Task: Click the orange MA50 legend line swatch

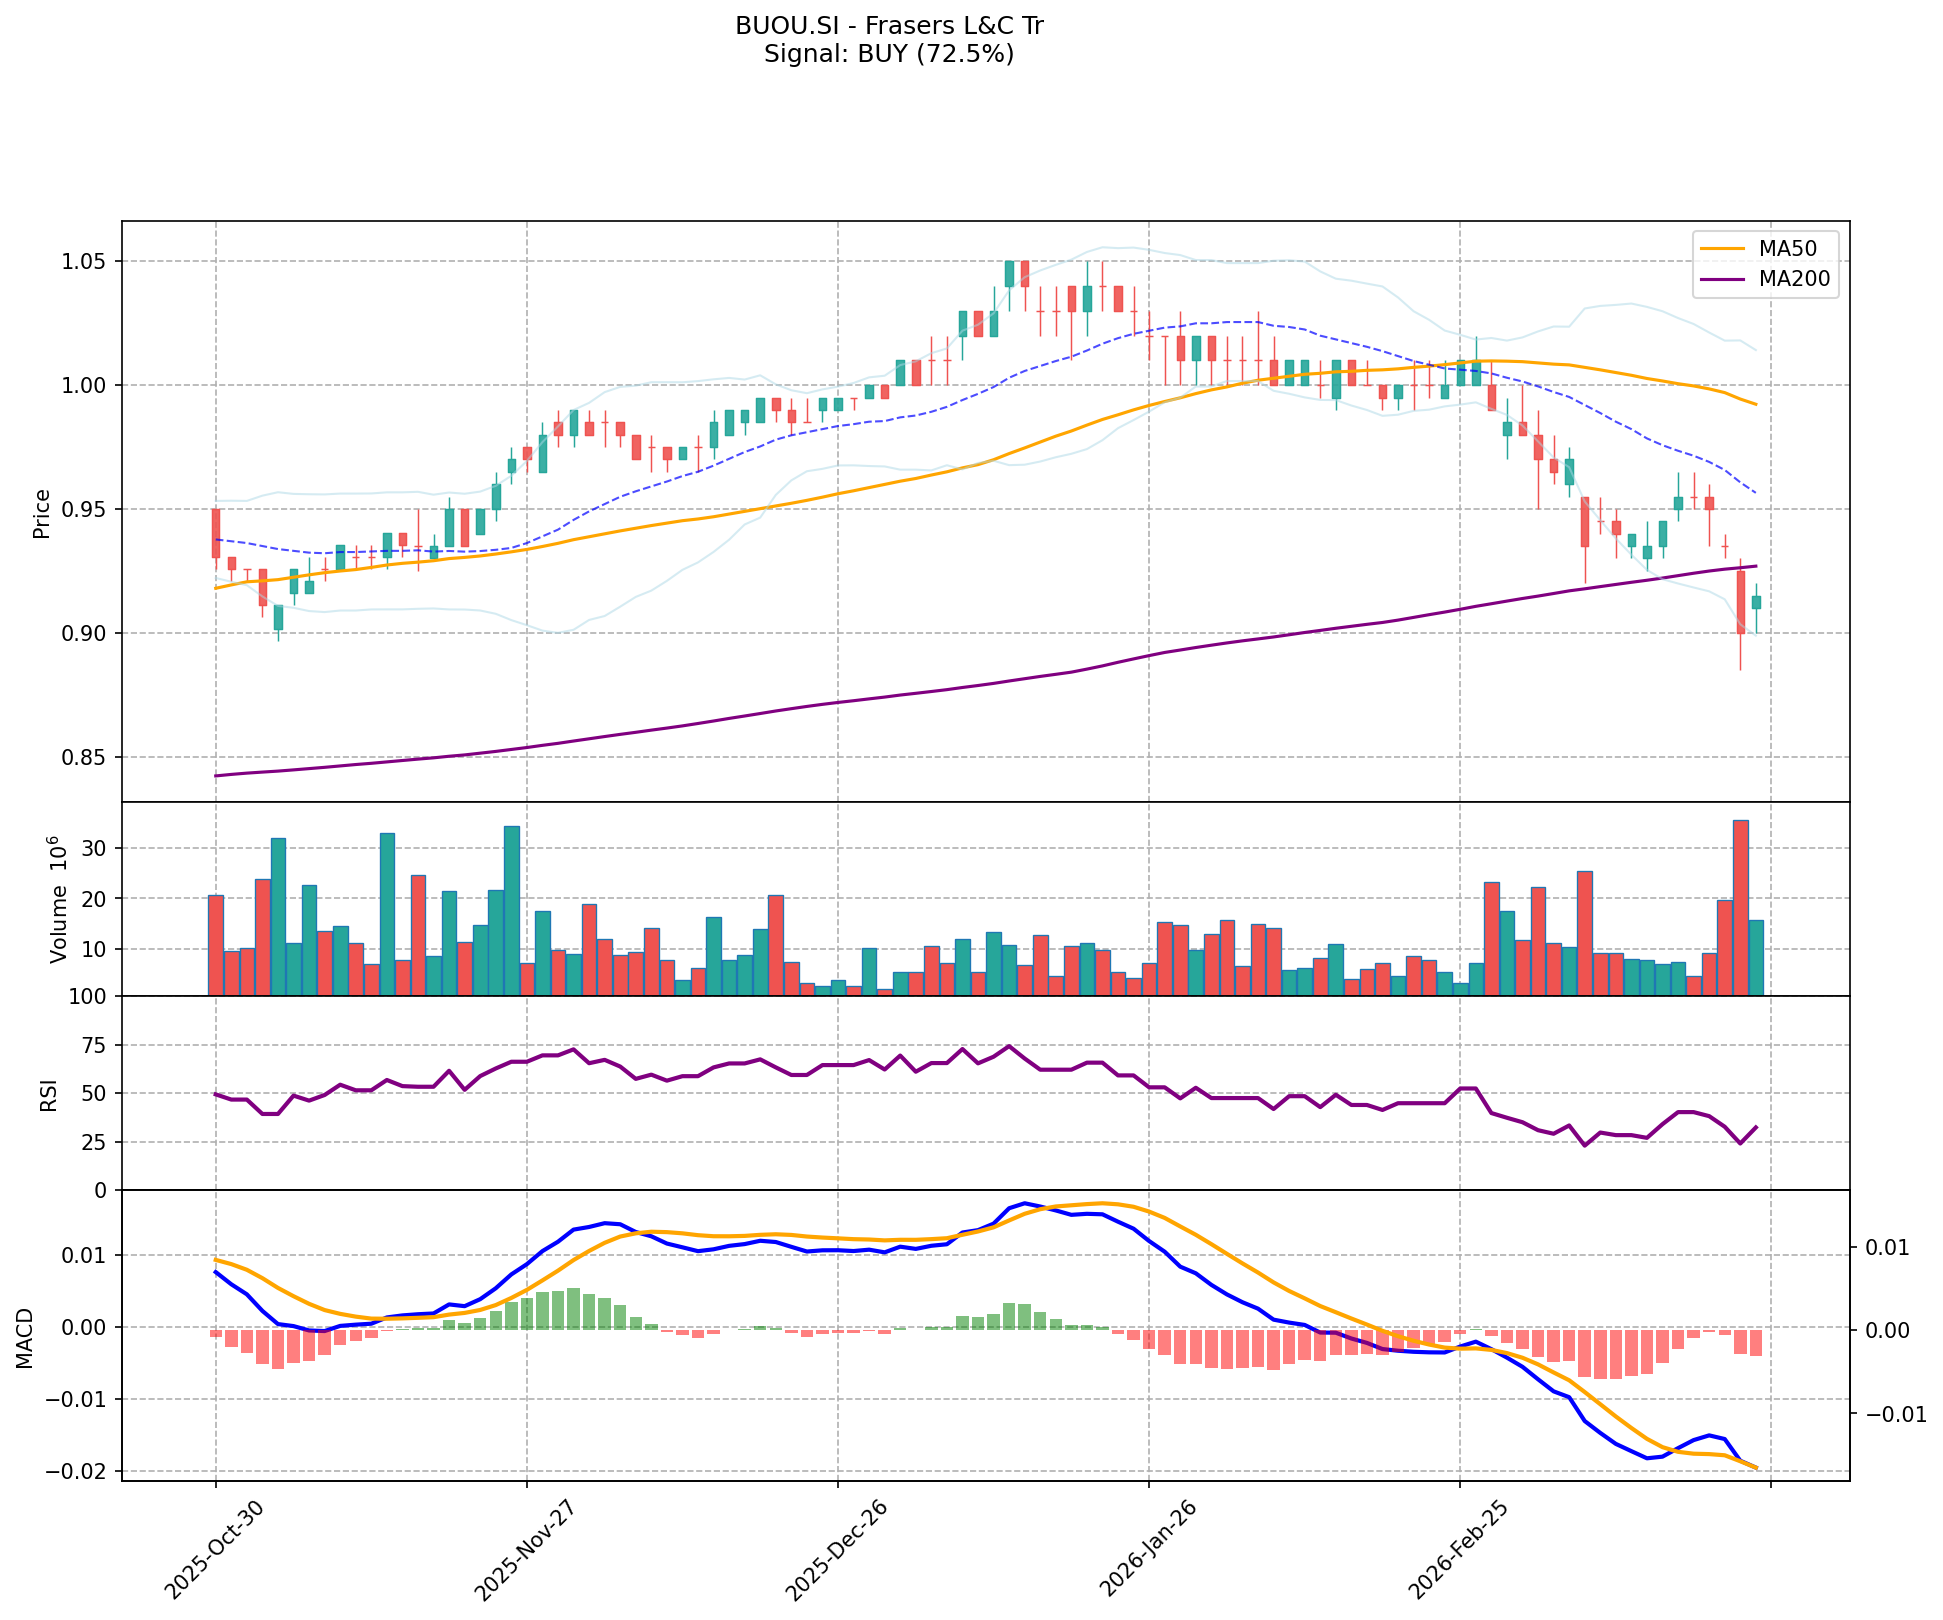Action: click(1721, 248)
